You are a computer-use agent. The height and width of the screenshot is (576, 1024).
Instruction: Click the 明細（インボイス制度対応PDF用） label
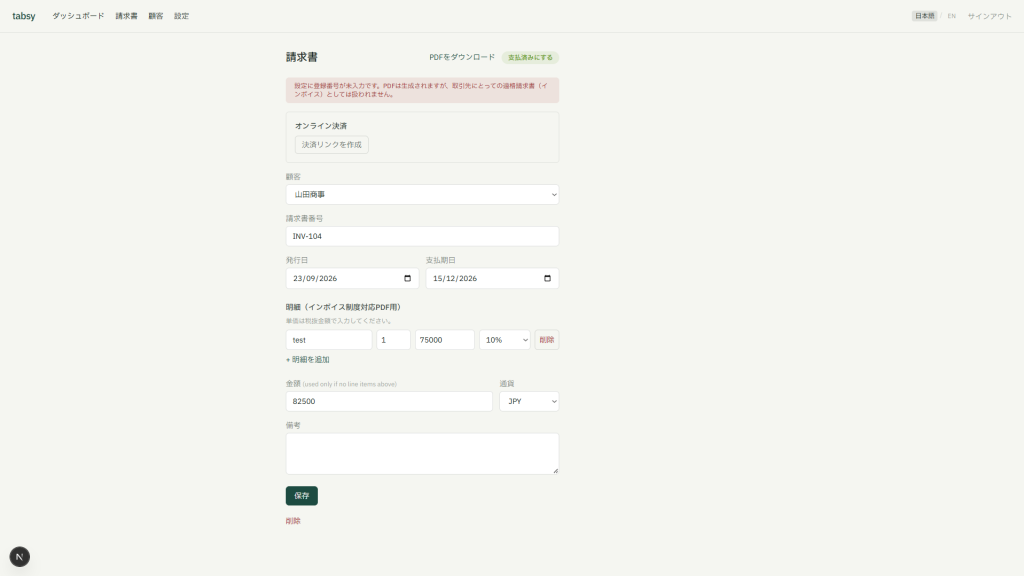343,307
